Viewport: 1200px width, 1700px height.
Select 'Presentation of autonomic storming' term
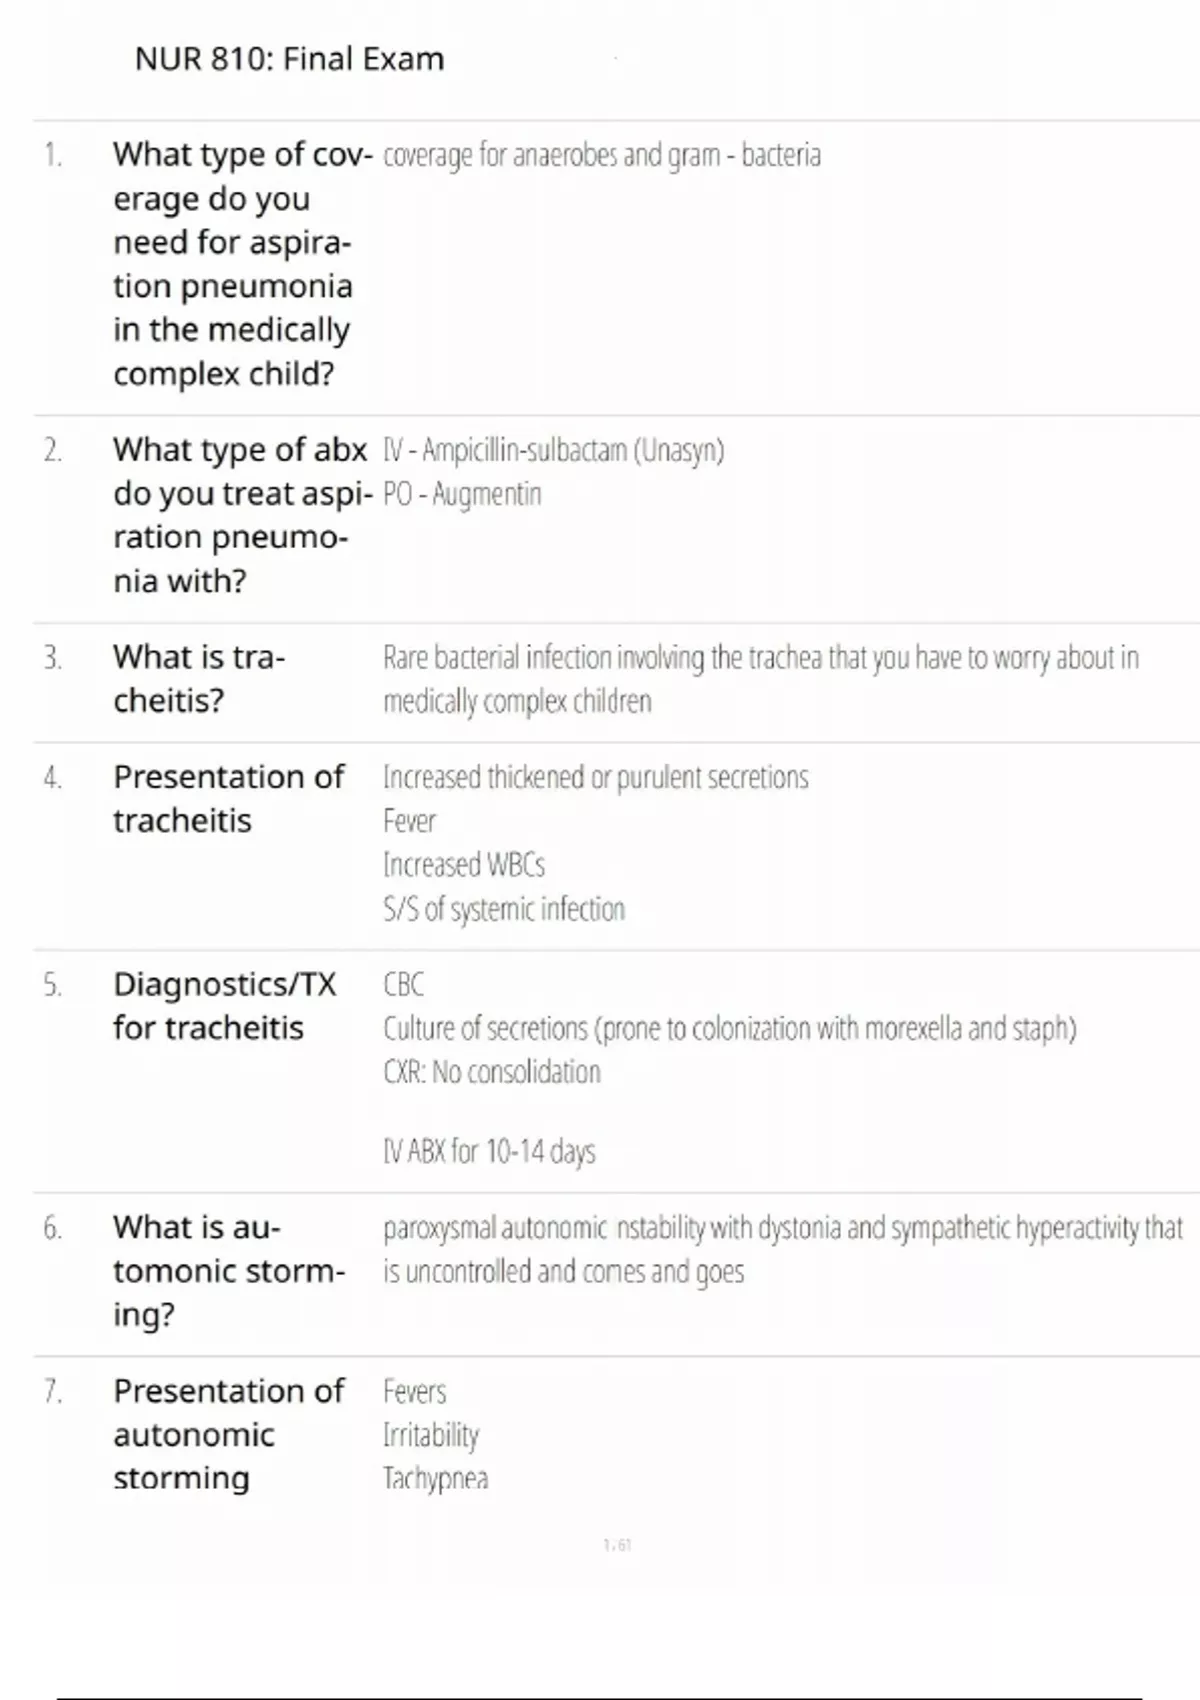tap(228, 1434)
